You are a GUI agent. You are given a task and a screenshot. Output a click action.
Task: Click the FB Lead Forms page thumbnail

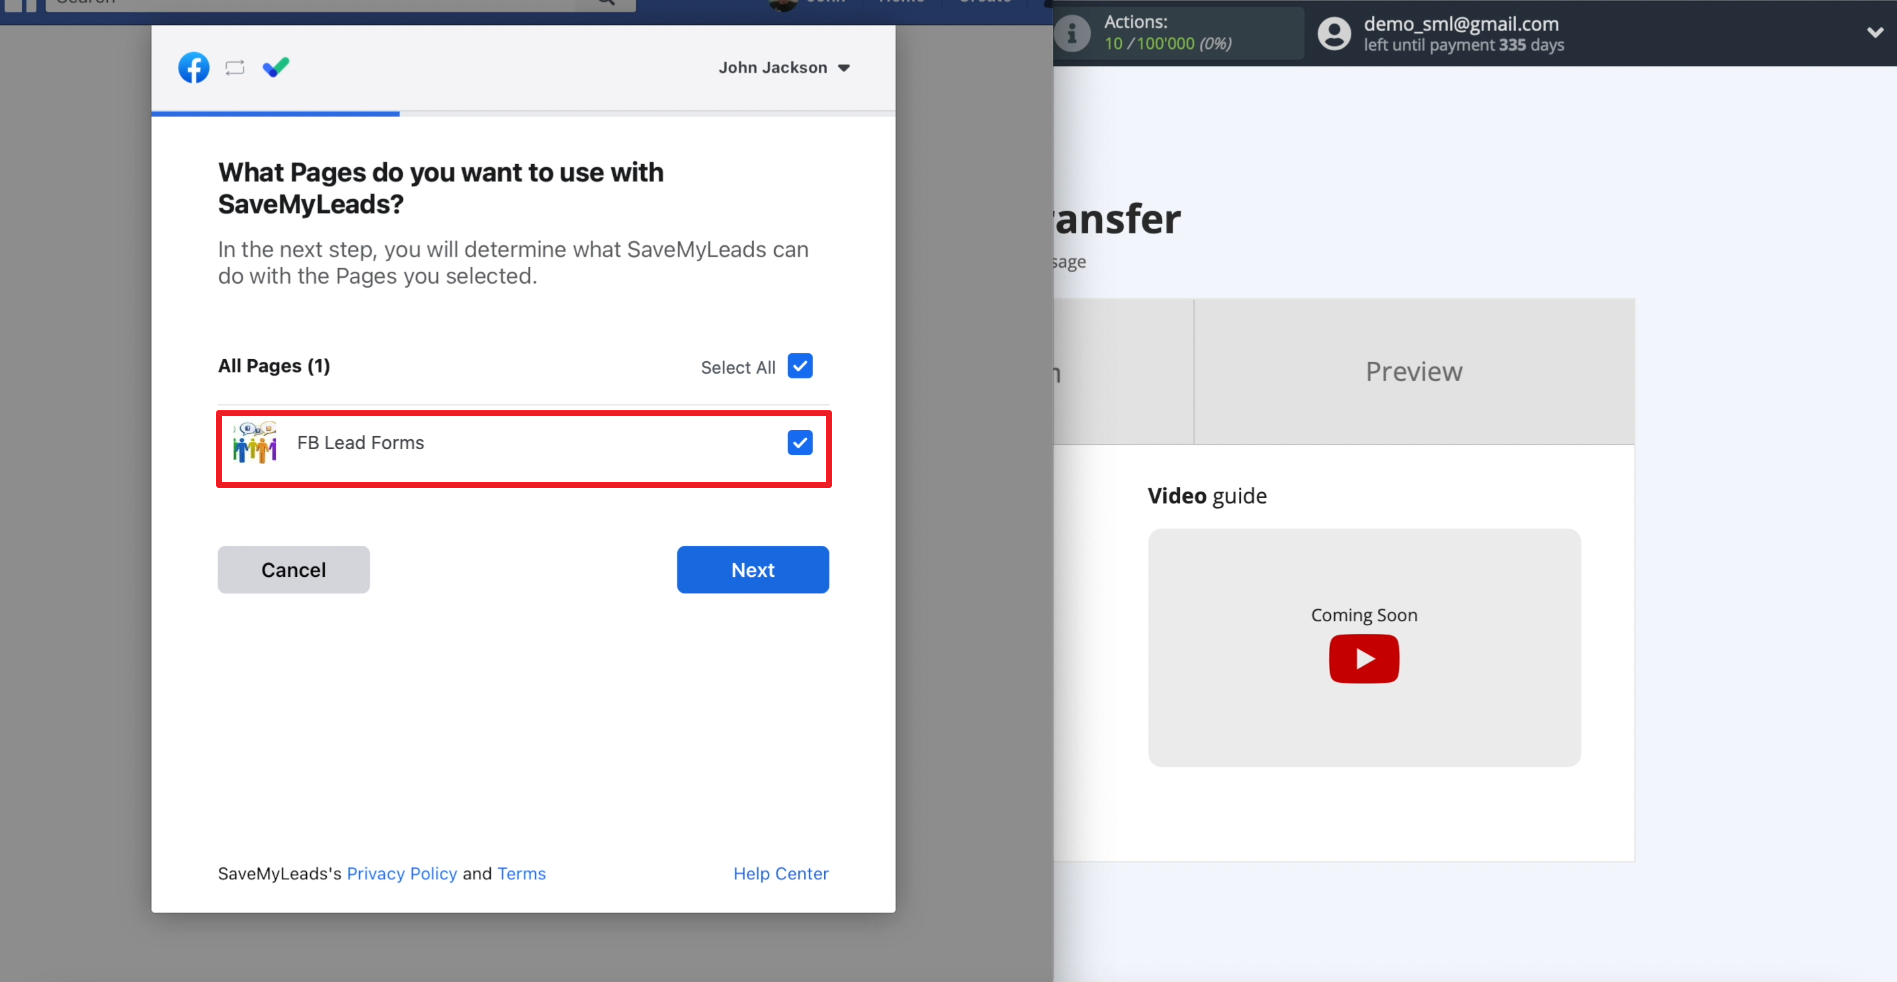click(x=255, y=442)
